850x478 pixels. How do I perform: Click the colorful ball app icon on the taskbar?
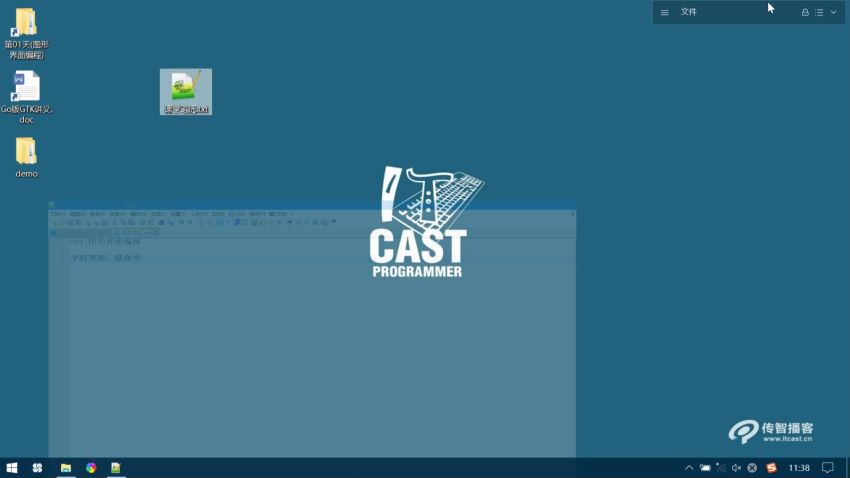pos(91,468)
